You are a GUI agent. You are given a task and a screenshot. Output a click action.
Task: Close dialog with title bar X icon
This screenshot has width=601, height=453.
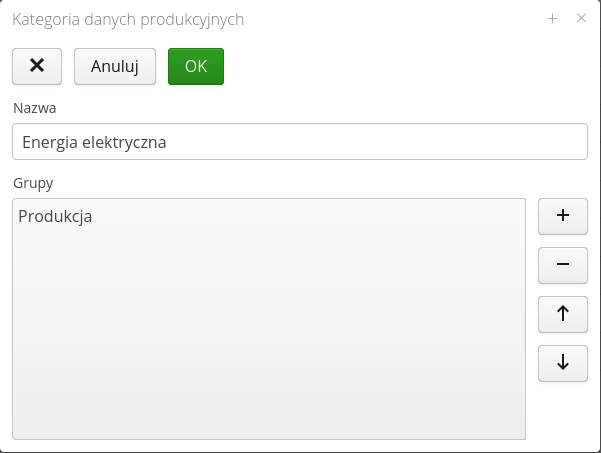[x=581, y=18]
